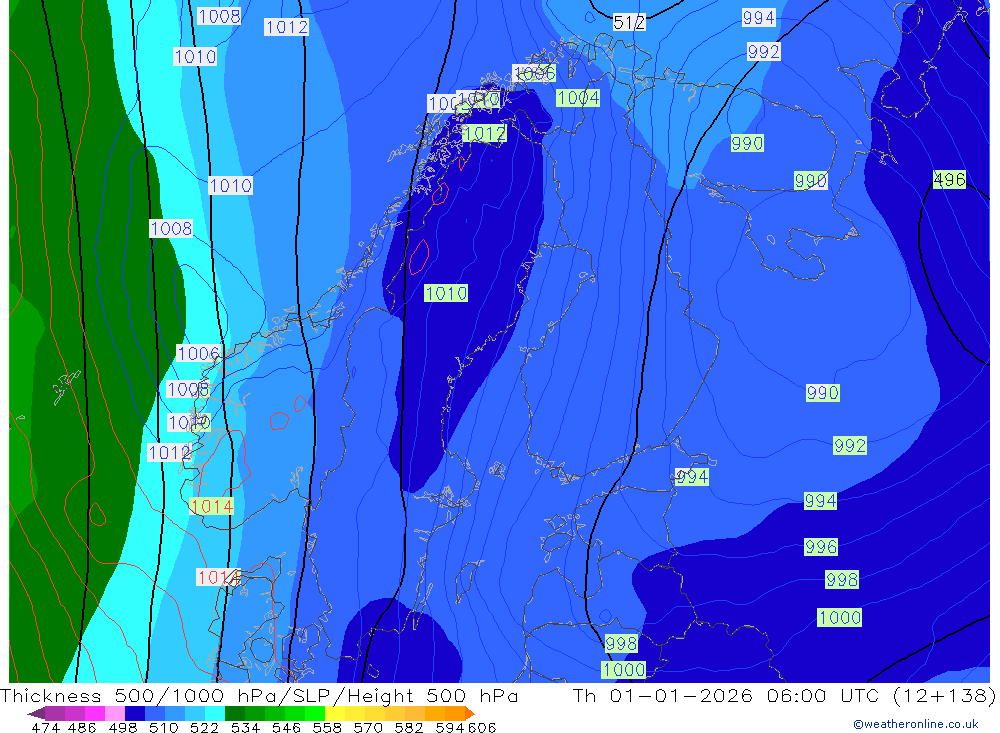Click the '(12+138)' forecast run label

click(x=943, y=695)
